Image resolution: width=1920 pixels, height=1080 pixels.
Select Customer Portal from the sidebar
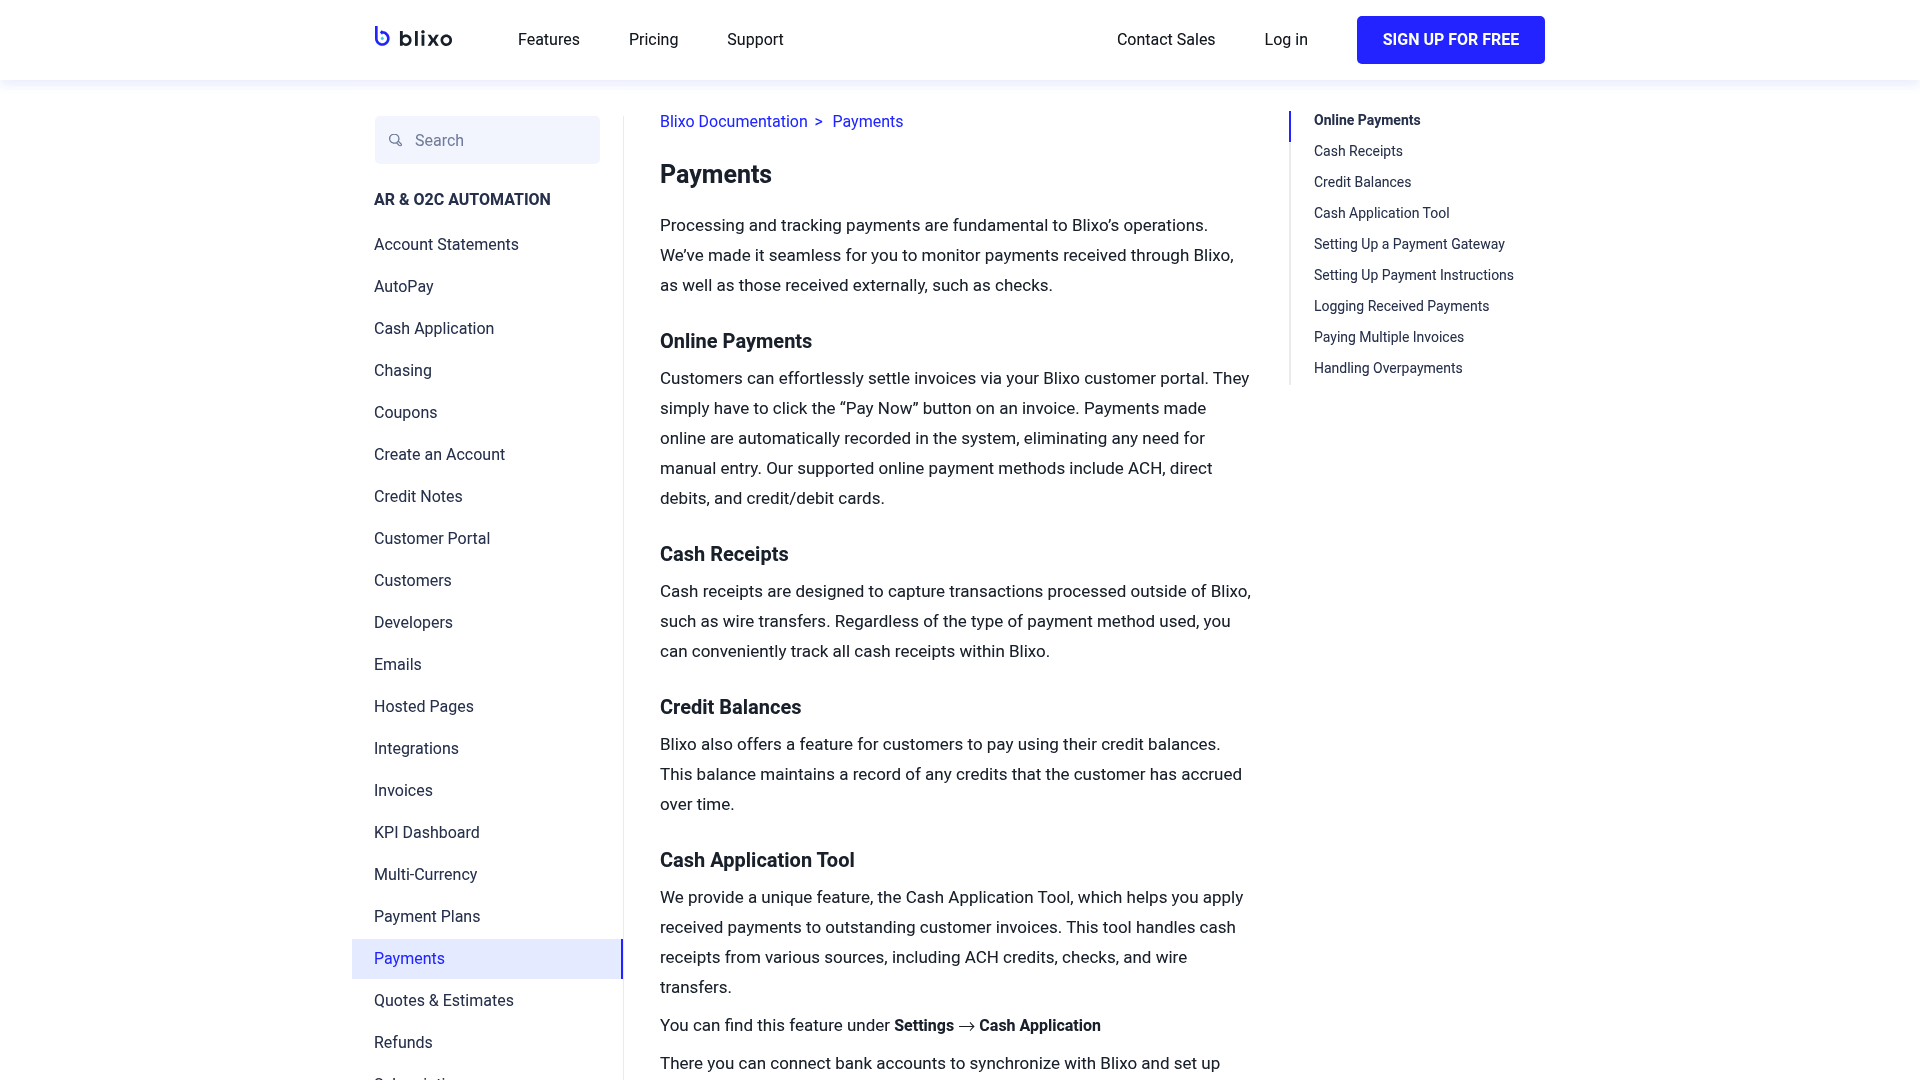coord(431,538)
